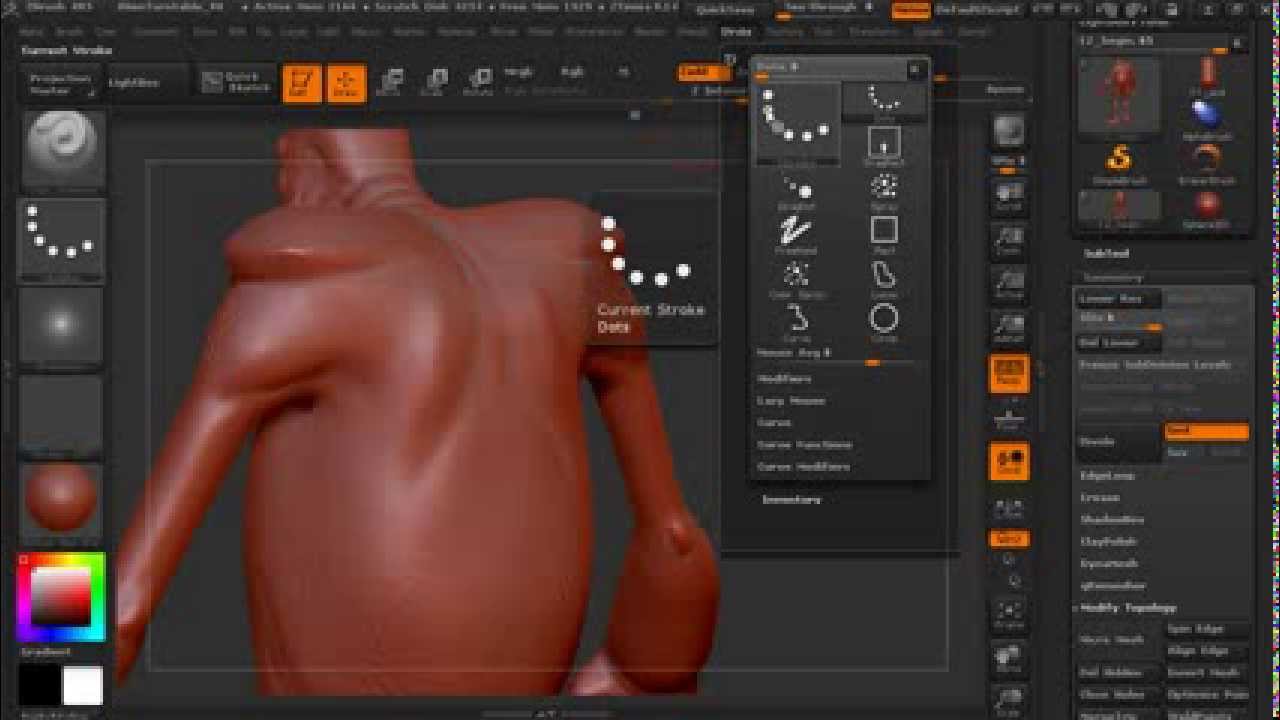The height and width of the screenshot is (720, 1280).
Task: Adjust the SDiv slider in Geometry
Action: [x=1119, y=320]
